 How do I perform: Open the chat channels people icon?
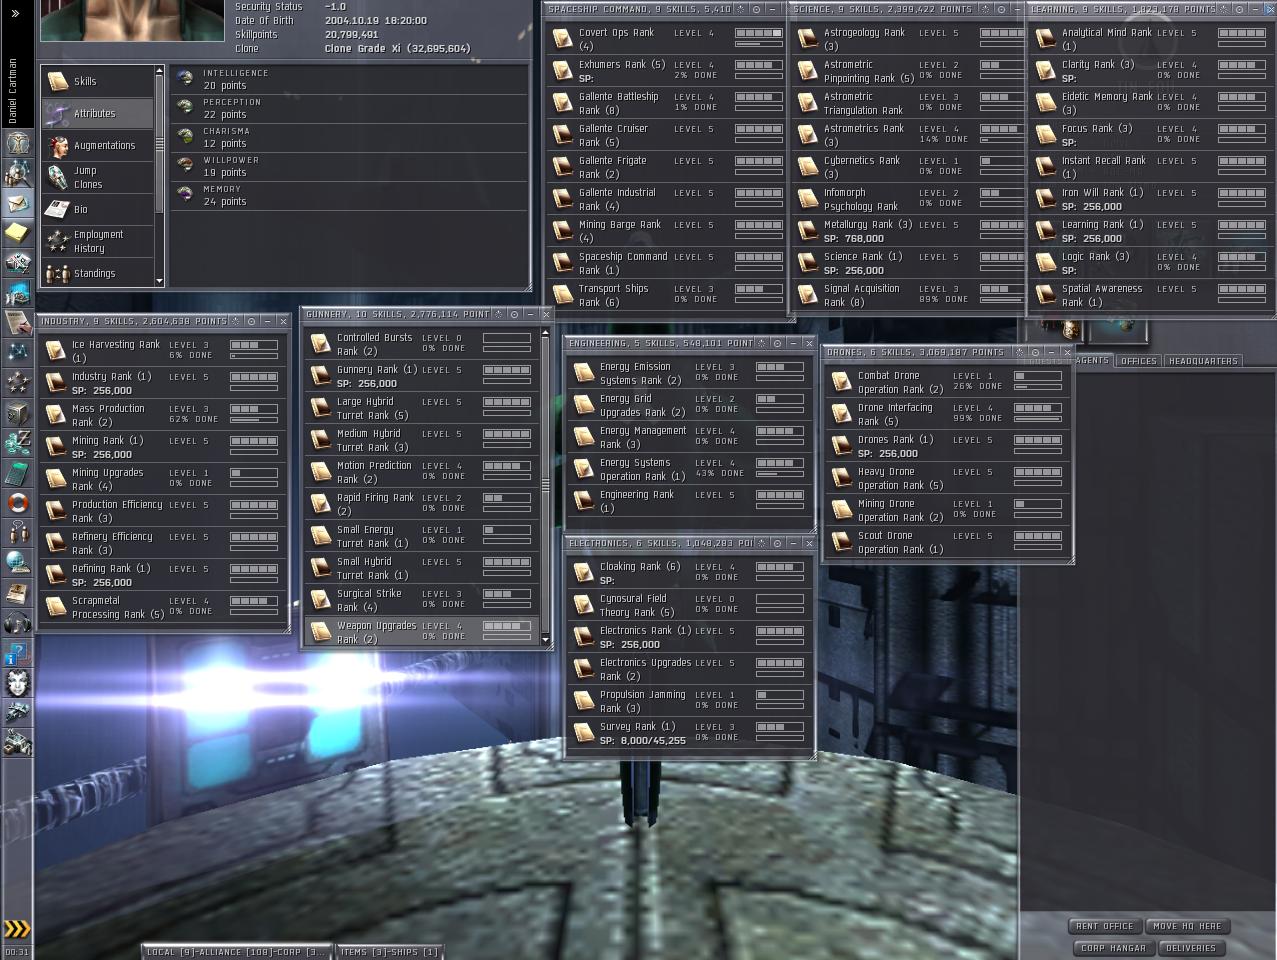[x=17, y=532]
